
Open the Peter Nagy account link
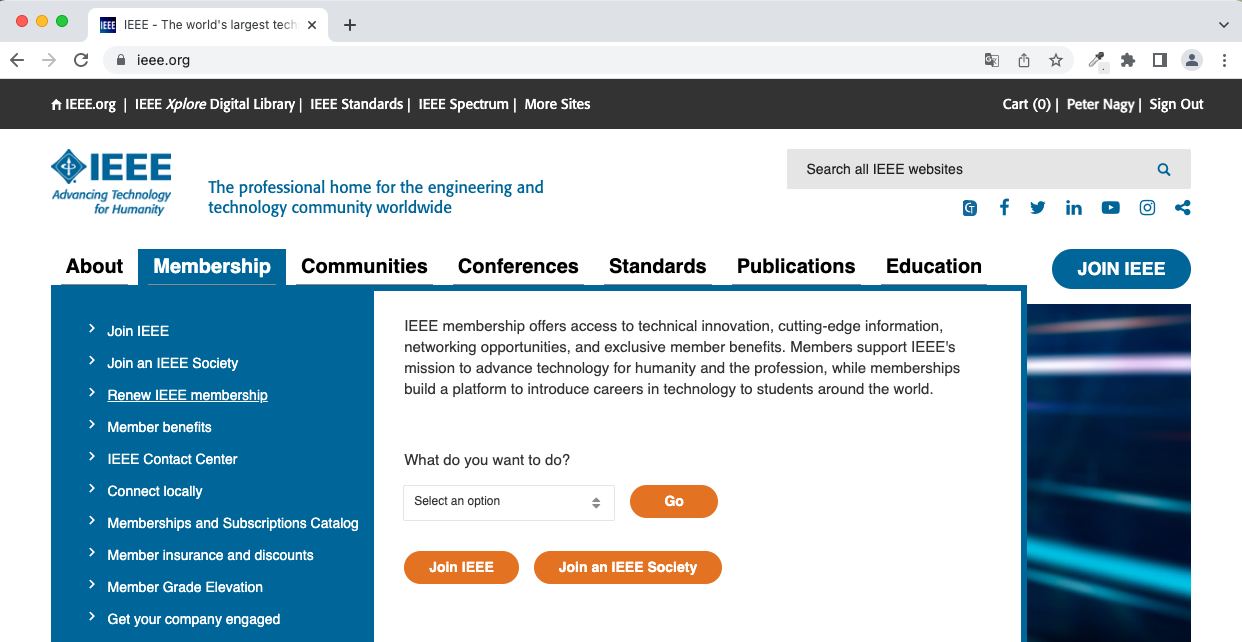tap(1100, 104)
